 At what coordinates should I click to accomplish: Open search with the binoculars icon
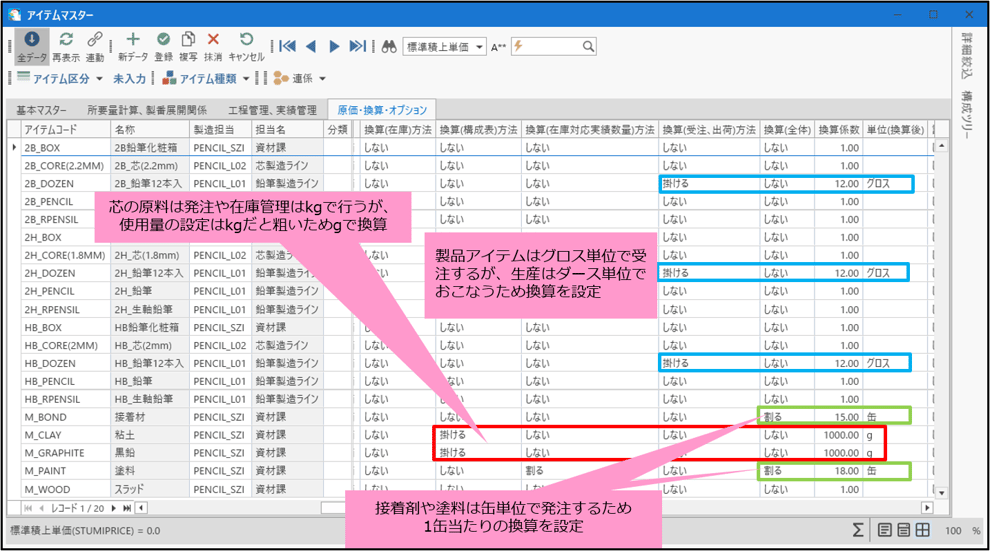[389, 46]
